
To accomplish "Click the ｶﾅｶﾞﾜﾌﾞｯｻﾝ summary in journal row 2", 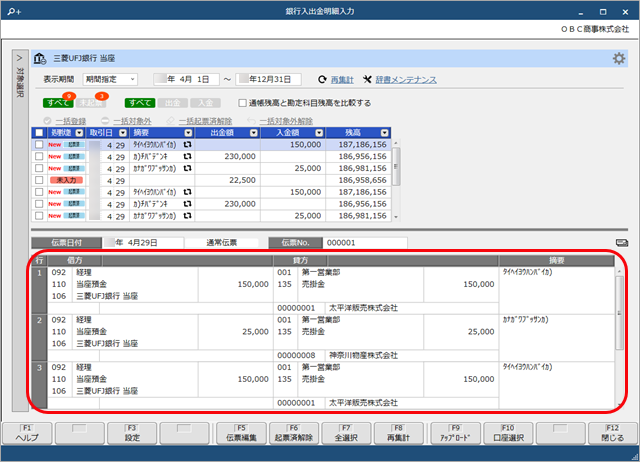I will (x=525, y=320).
